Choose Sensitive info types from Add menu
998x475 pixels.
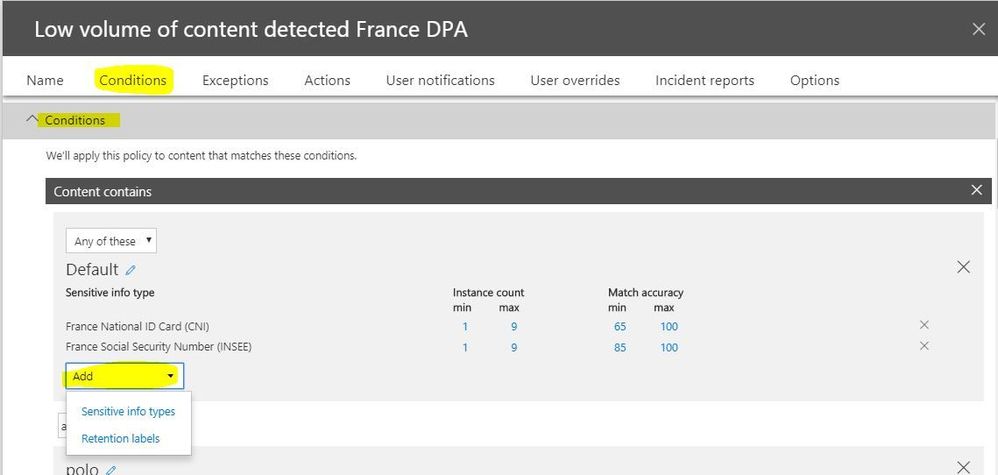[x=128, y=411]
